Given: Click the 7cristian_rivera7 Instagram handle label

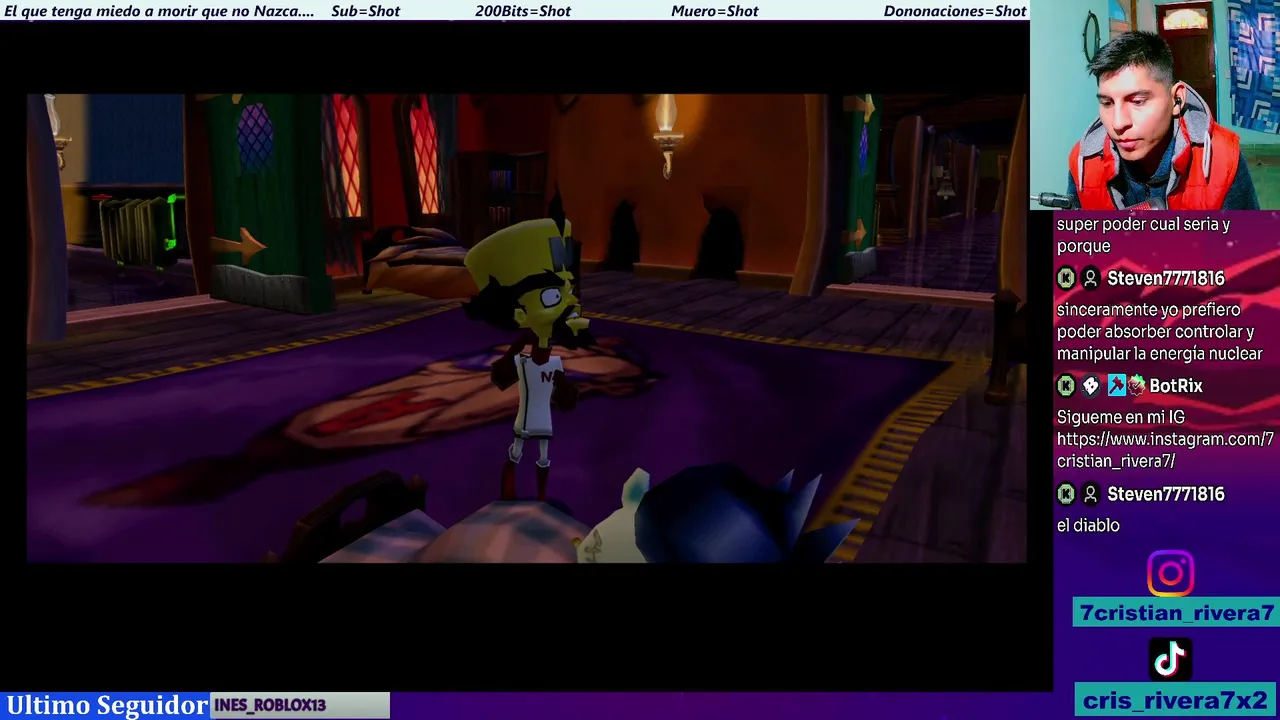Looking at the screenshot, I should (1176, 613).
